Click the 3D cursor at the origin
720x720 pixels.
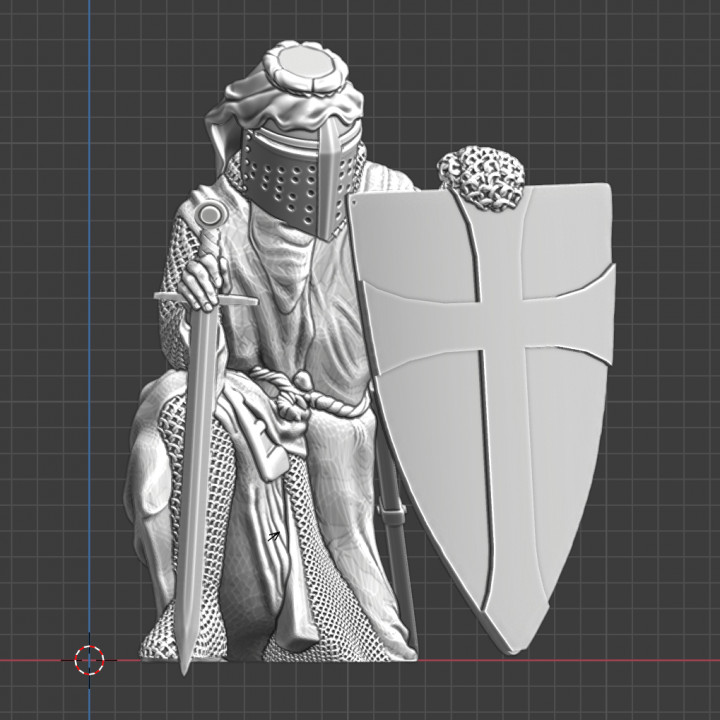point(90,659)
